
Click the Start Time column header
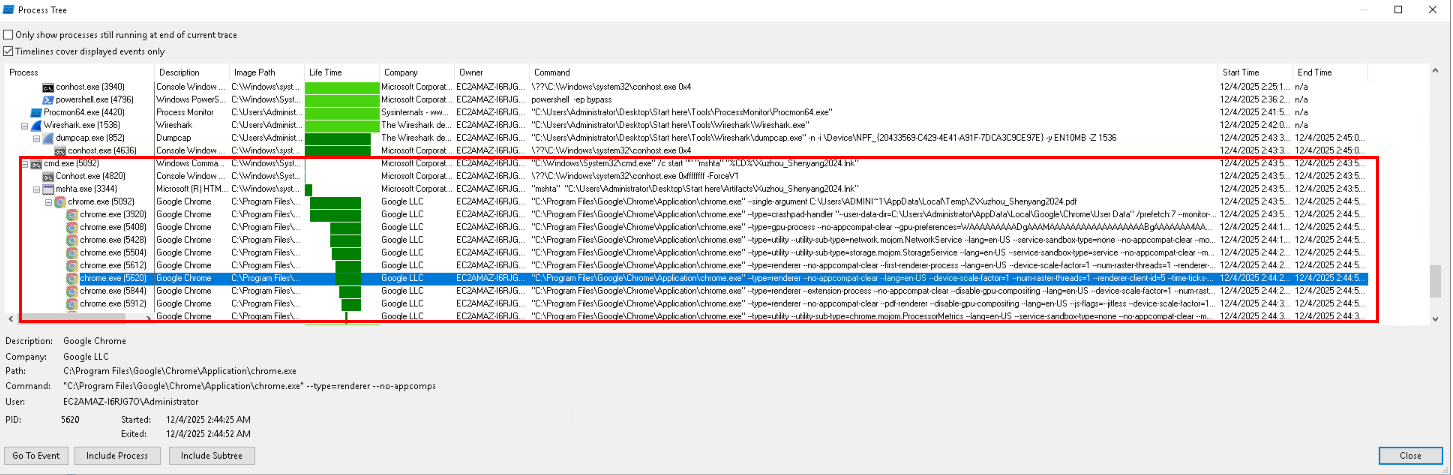point(1255,72)
